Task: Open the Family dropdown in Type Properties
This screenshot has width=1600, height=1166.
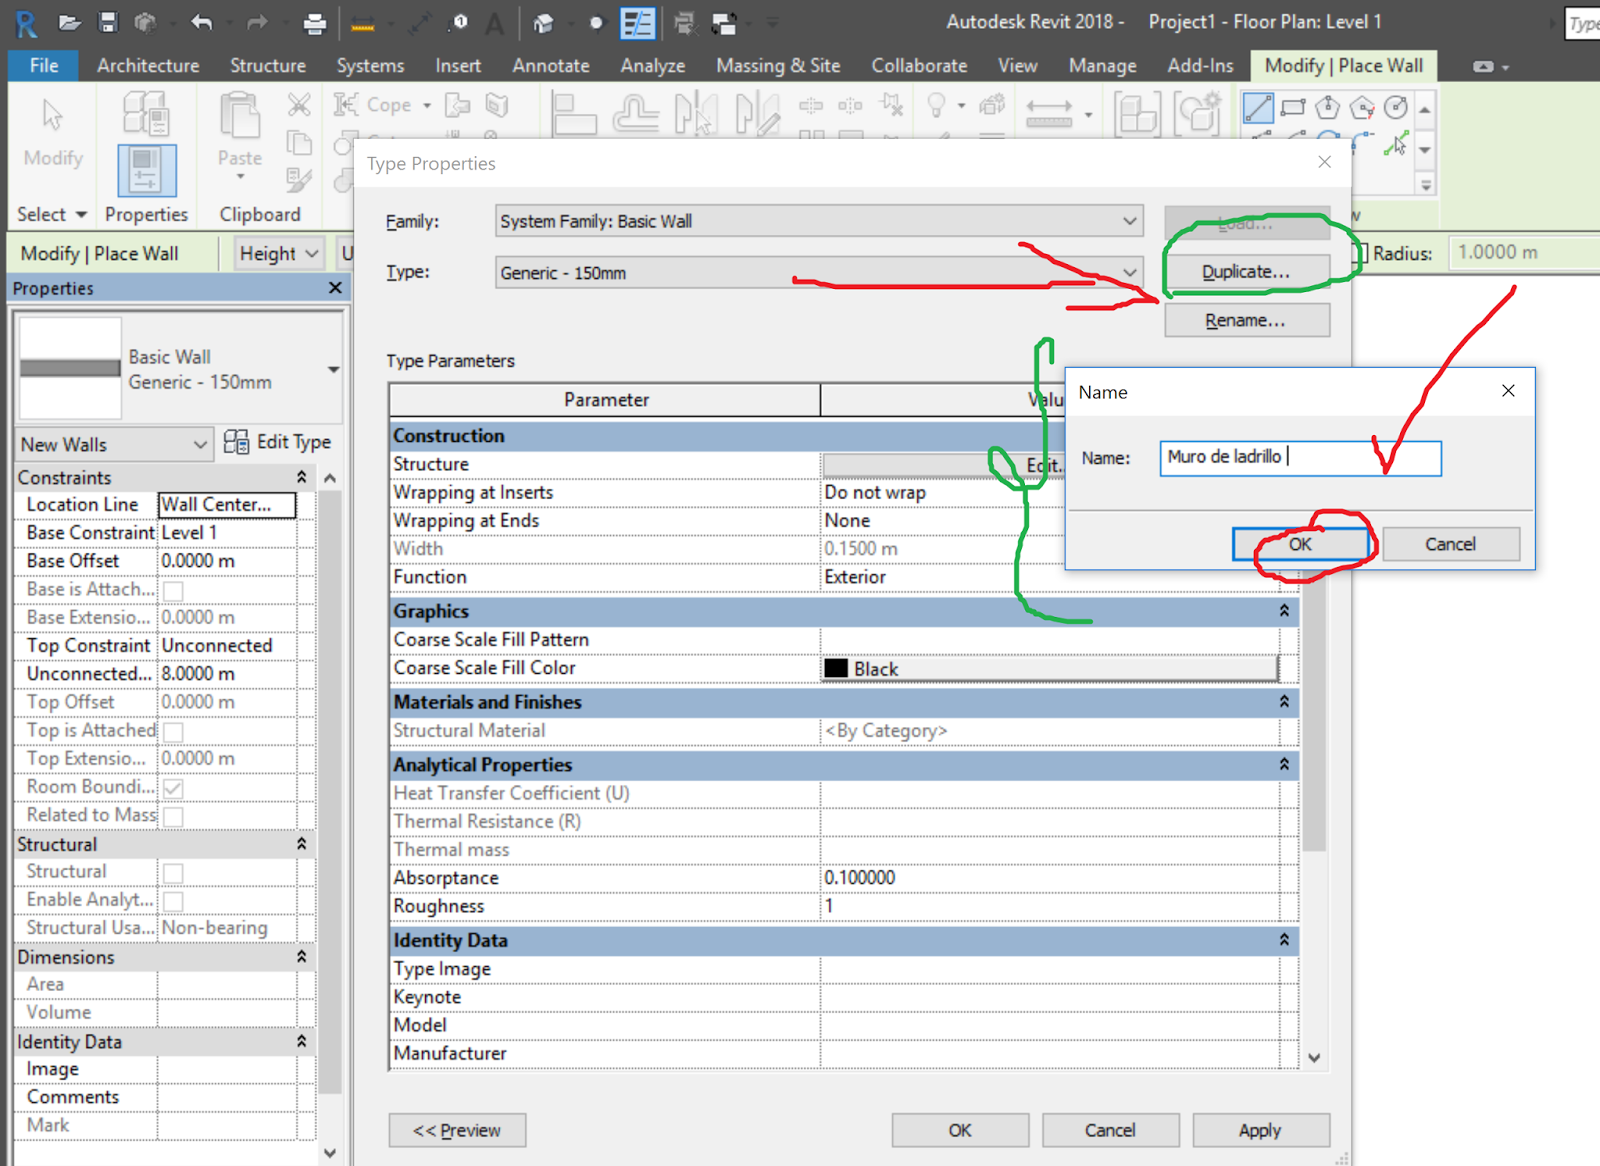Action: tap(819, 221)
